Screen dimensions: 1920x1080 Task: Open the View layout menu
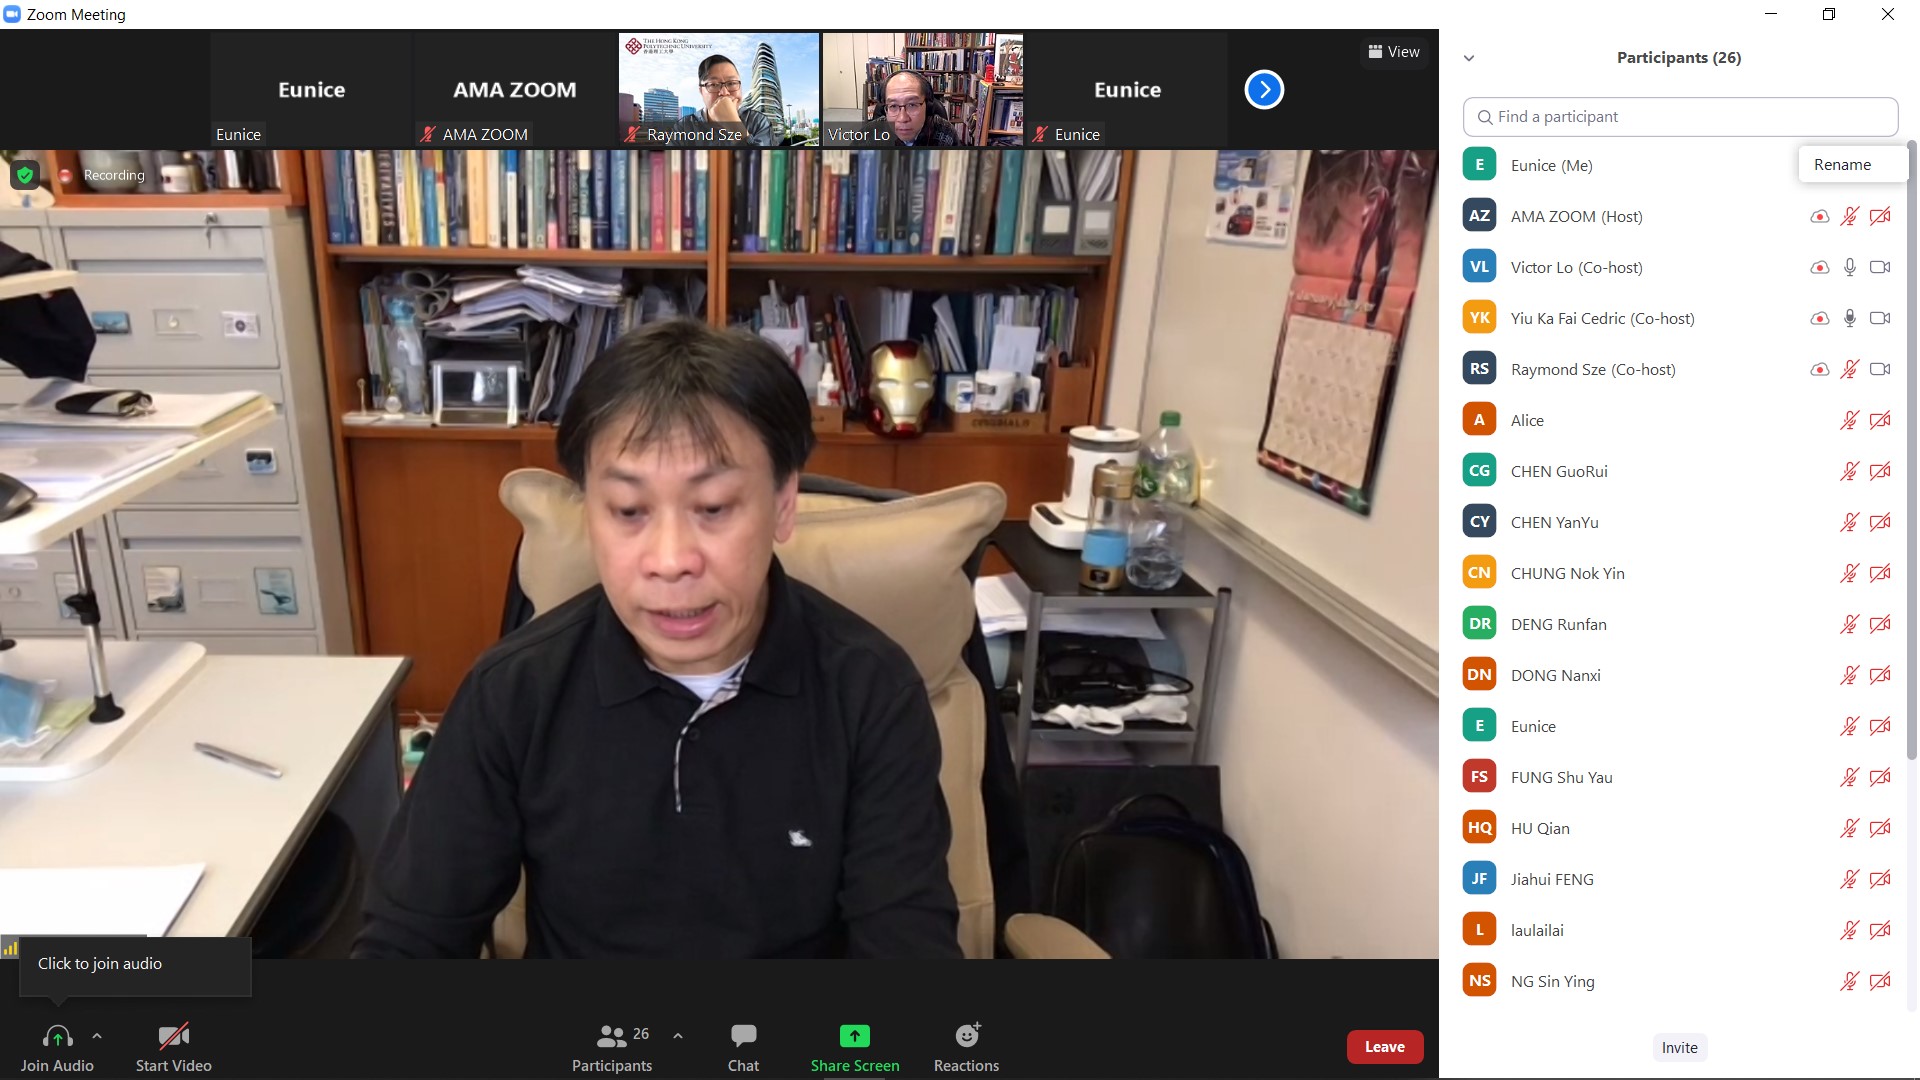coord(1393,52)
